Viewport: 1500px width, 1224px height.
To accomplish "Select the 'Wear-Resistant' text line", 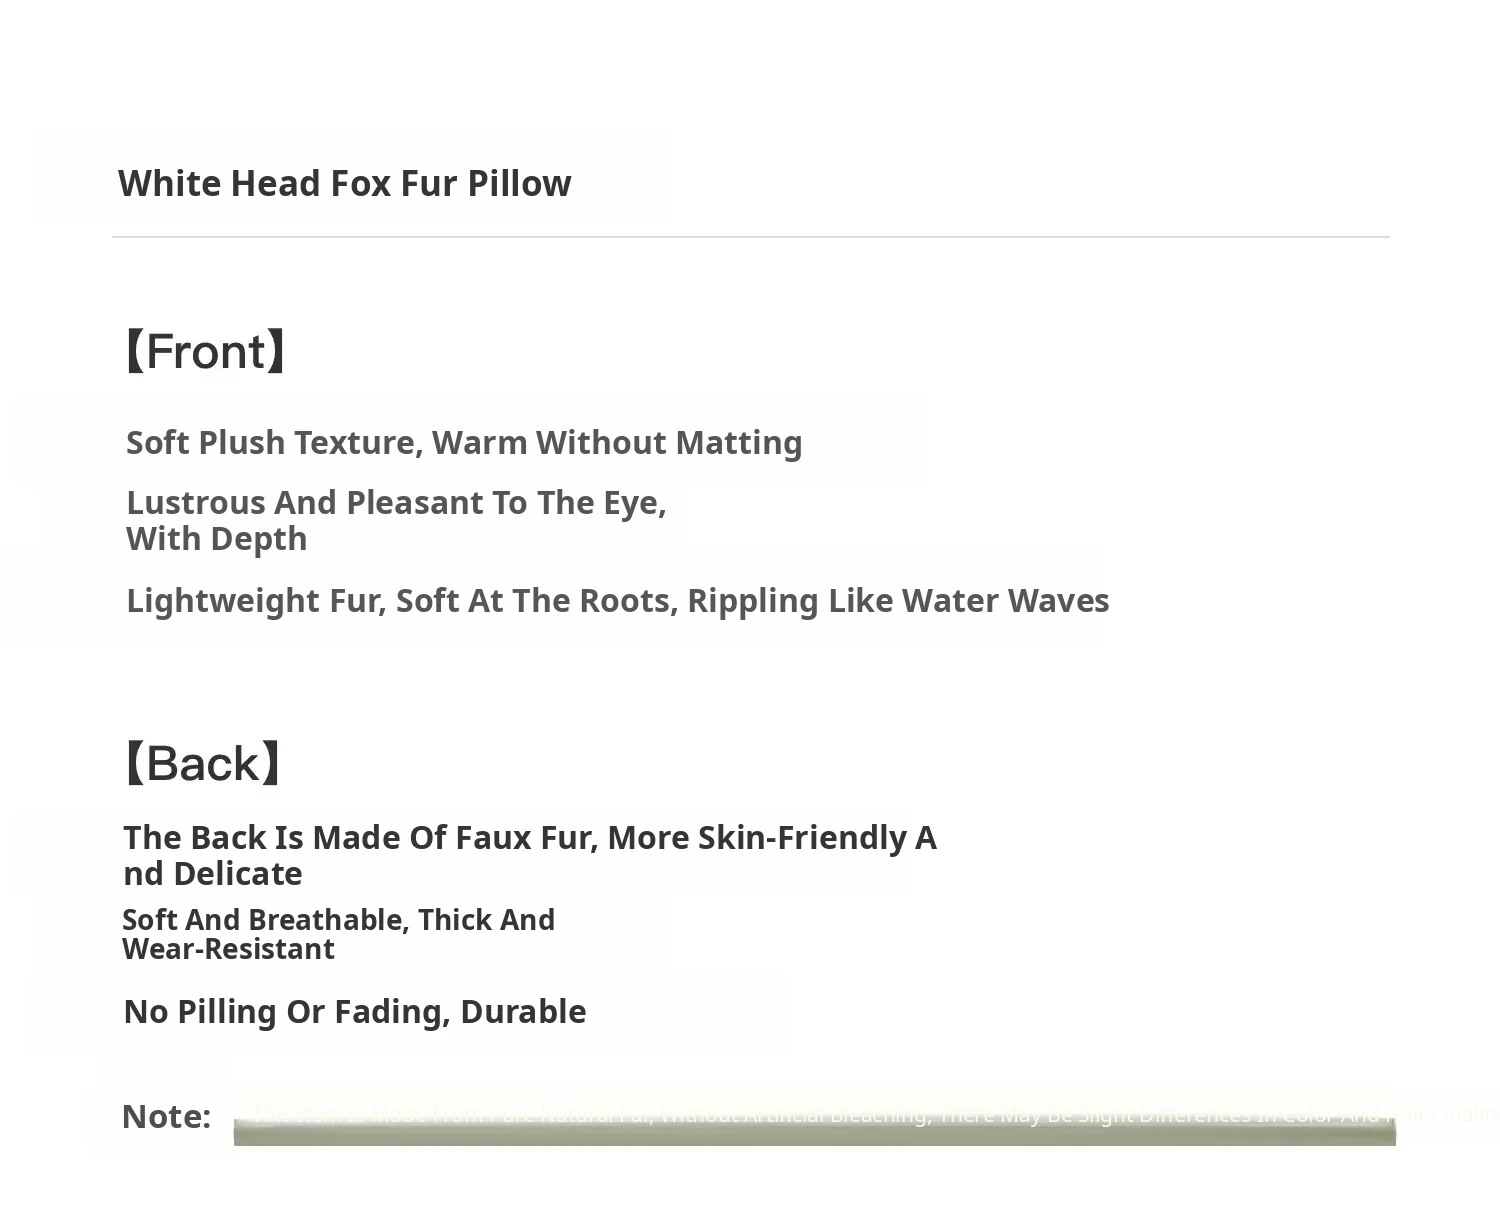I will point(228,949).
